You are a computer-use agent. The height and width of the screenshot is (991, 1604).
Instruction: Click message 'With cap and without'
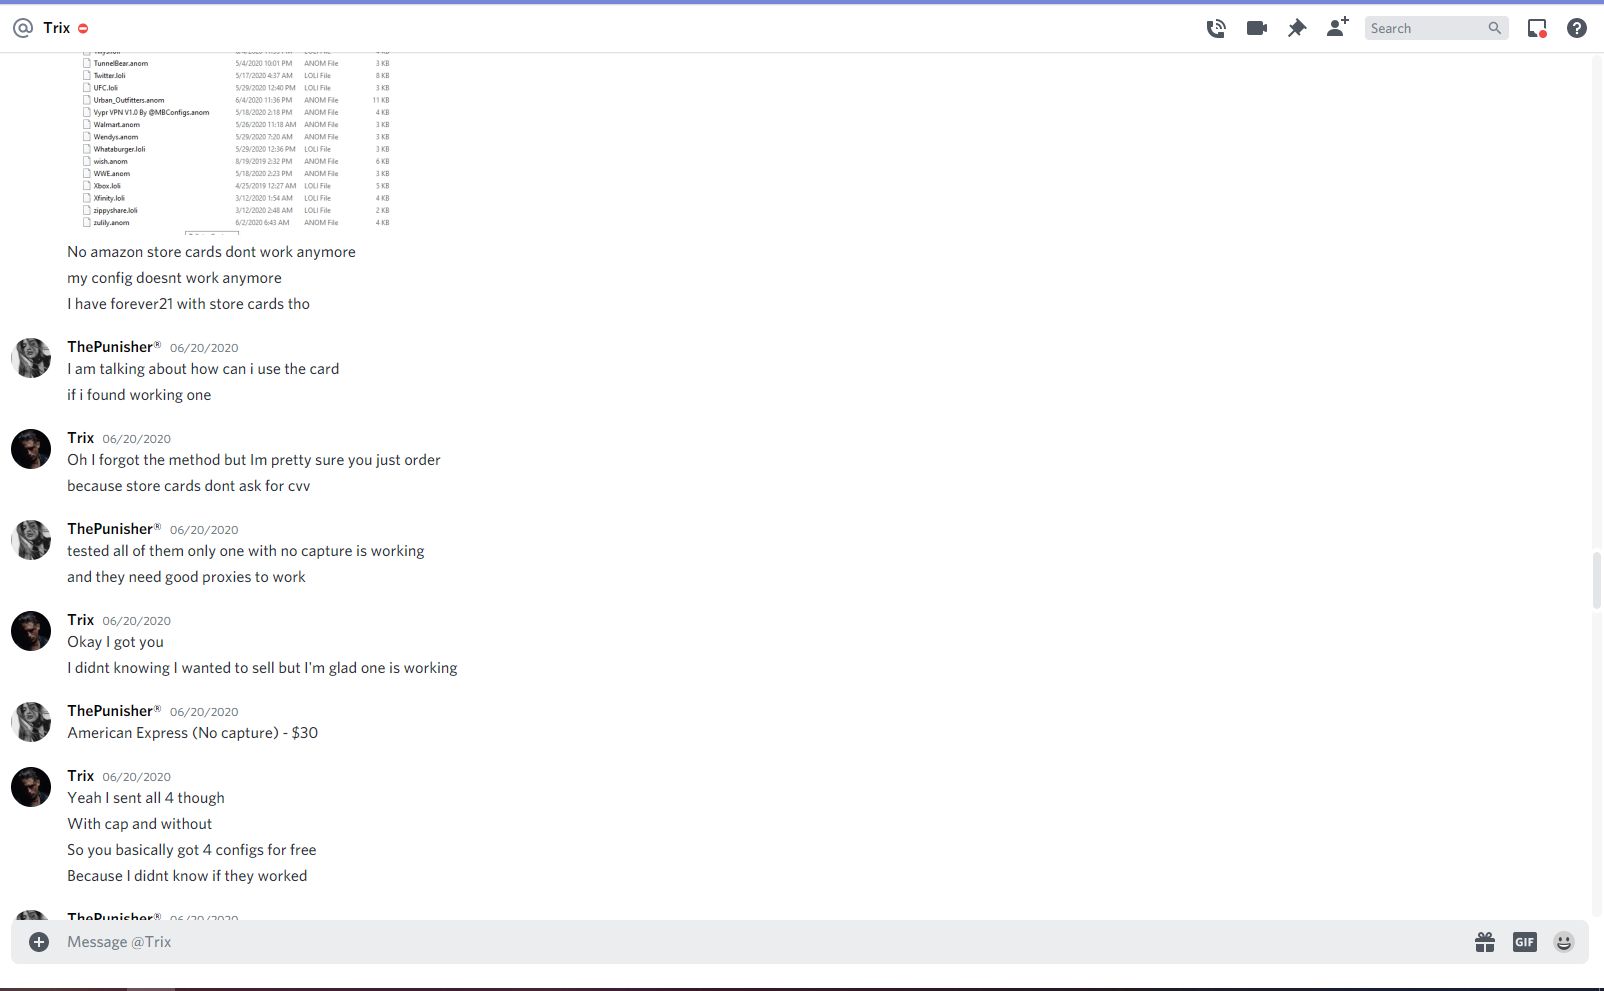139,824
